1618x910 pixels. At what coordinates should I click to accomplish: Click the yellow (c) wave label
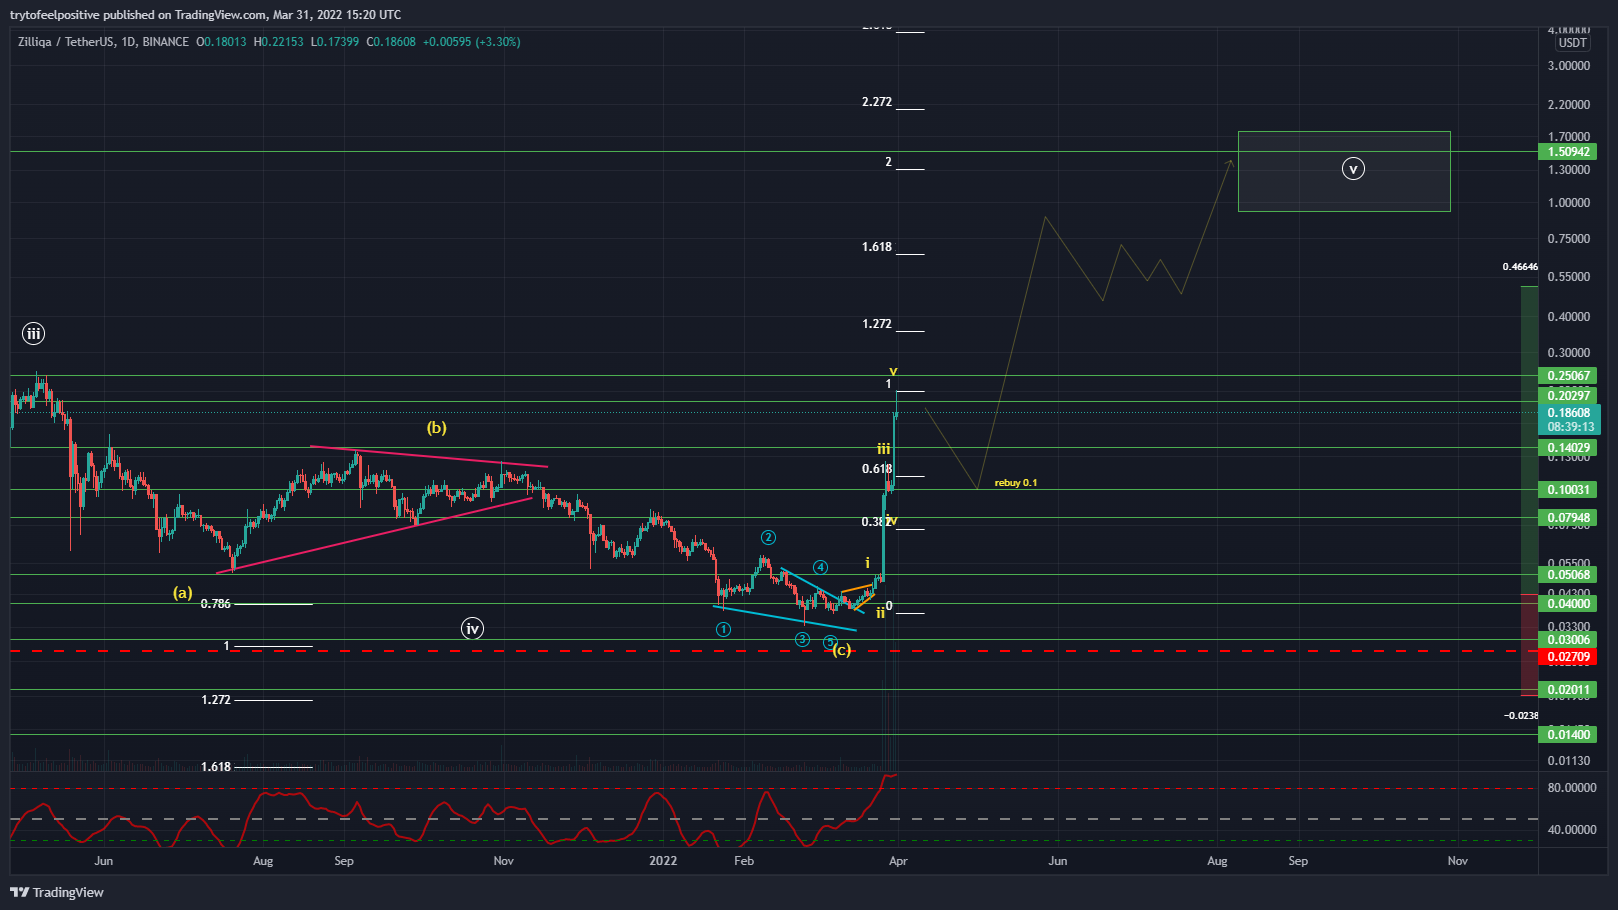842,650
